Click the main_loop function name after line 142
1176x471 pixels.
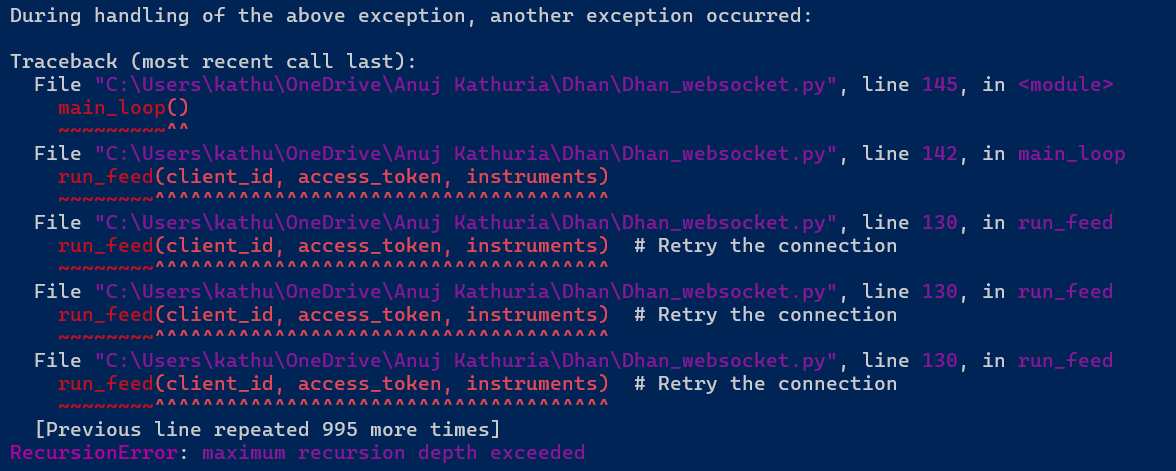point(1071,154)
